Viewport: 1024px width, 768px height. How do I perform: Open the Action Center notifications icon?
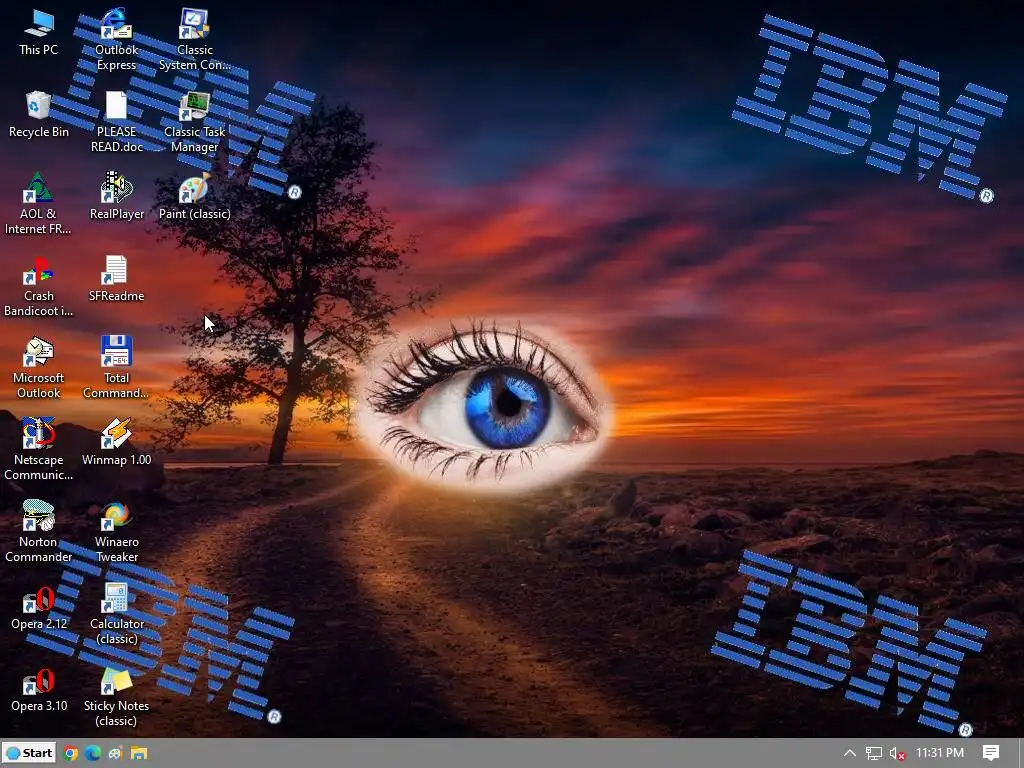click(x=991, y=753)
